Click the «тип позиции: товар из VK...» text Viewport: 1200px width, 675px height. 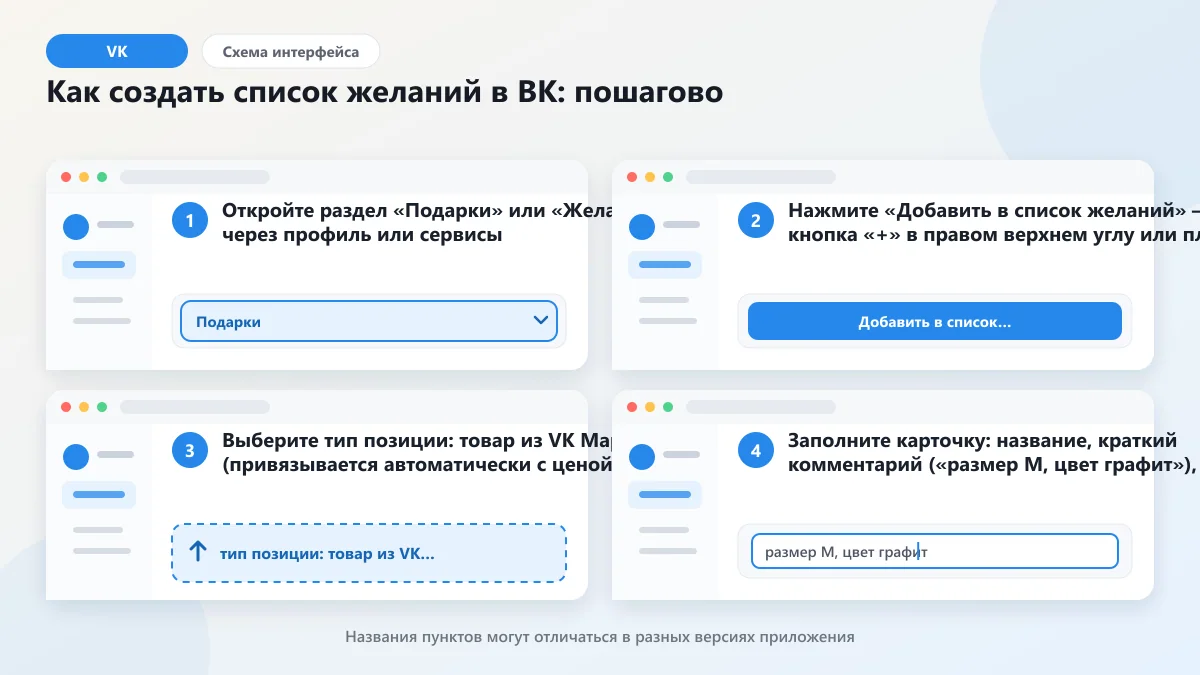click(x=327, y=553)
